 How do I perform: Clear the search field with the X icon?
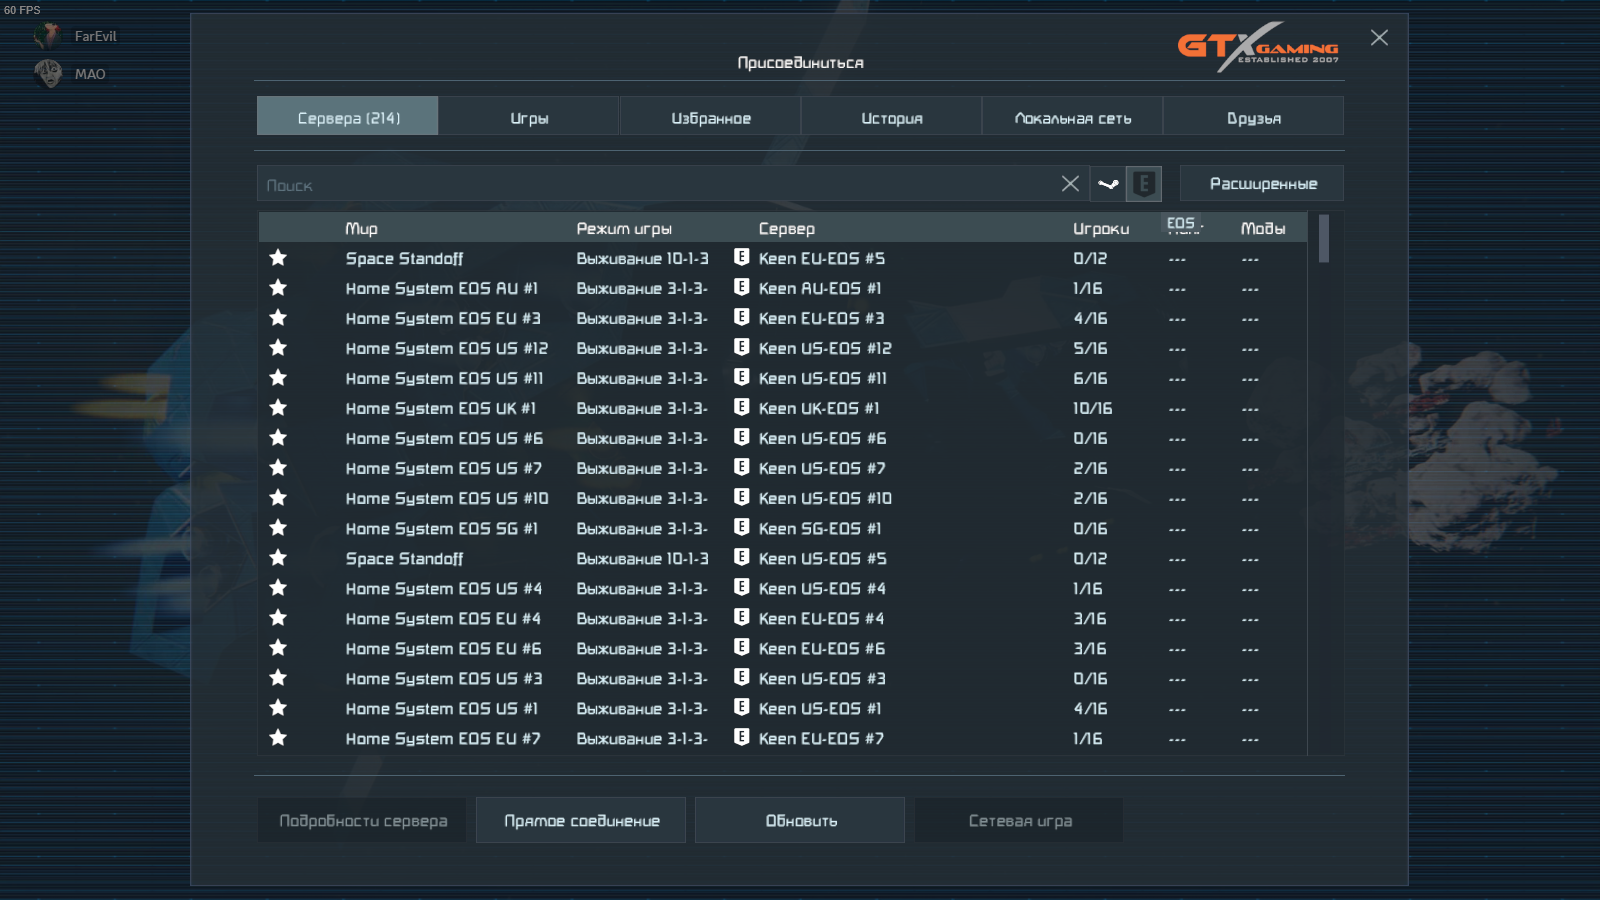[x=1069, y=184]
